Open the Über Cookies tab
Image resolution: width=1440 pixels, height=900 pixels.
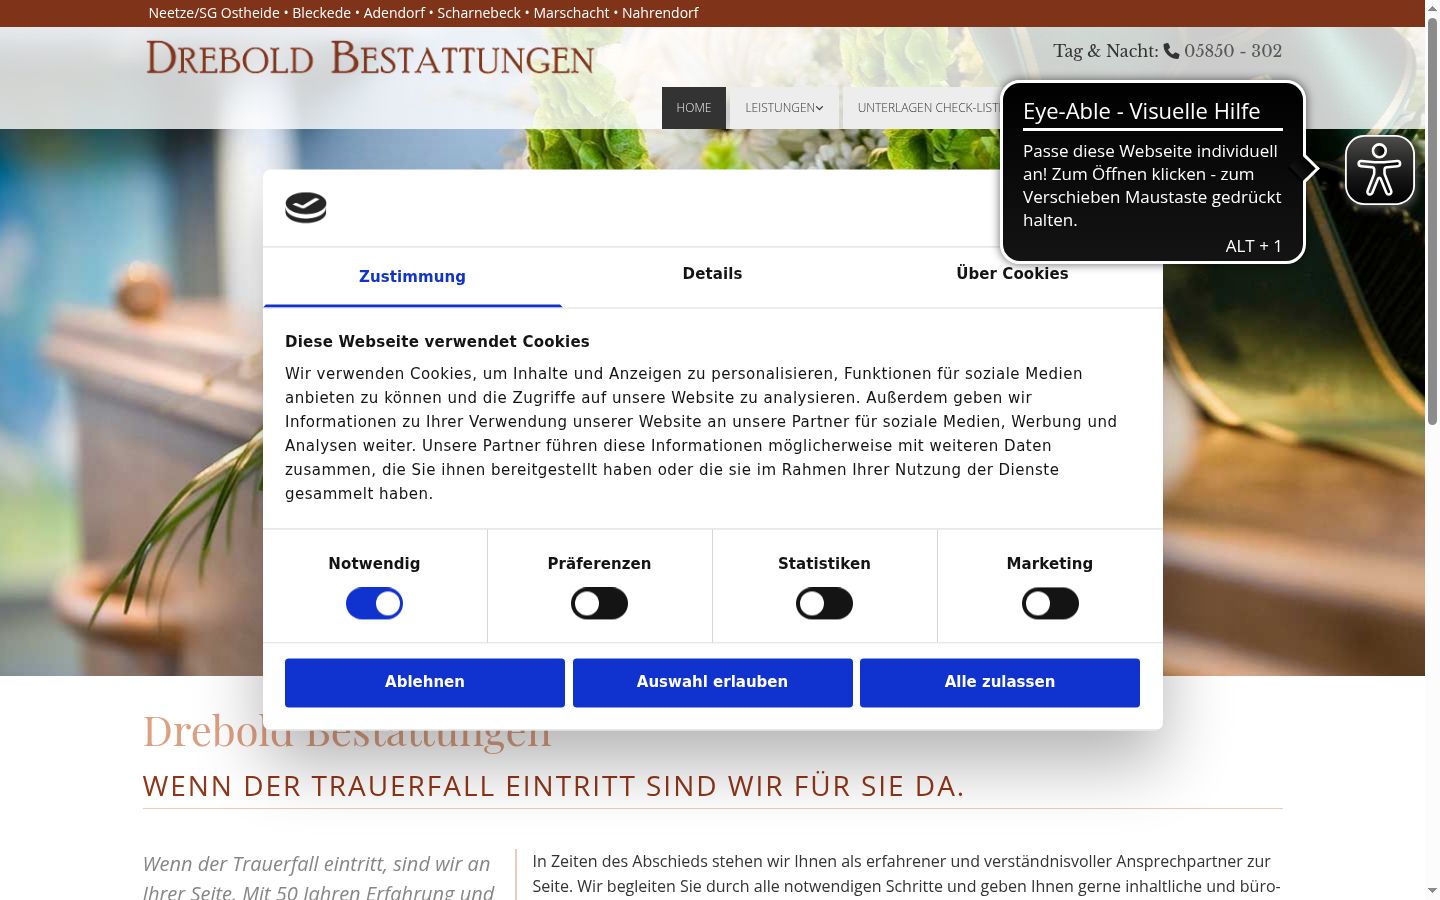[1012, 274]
